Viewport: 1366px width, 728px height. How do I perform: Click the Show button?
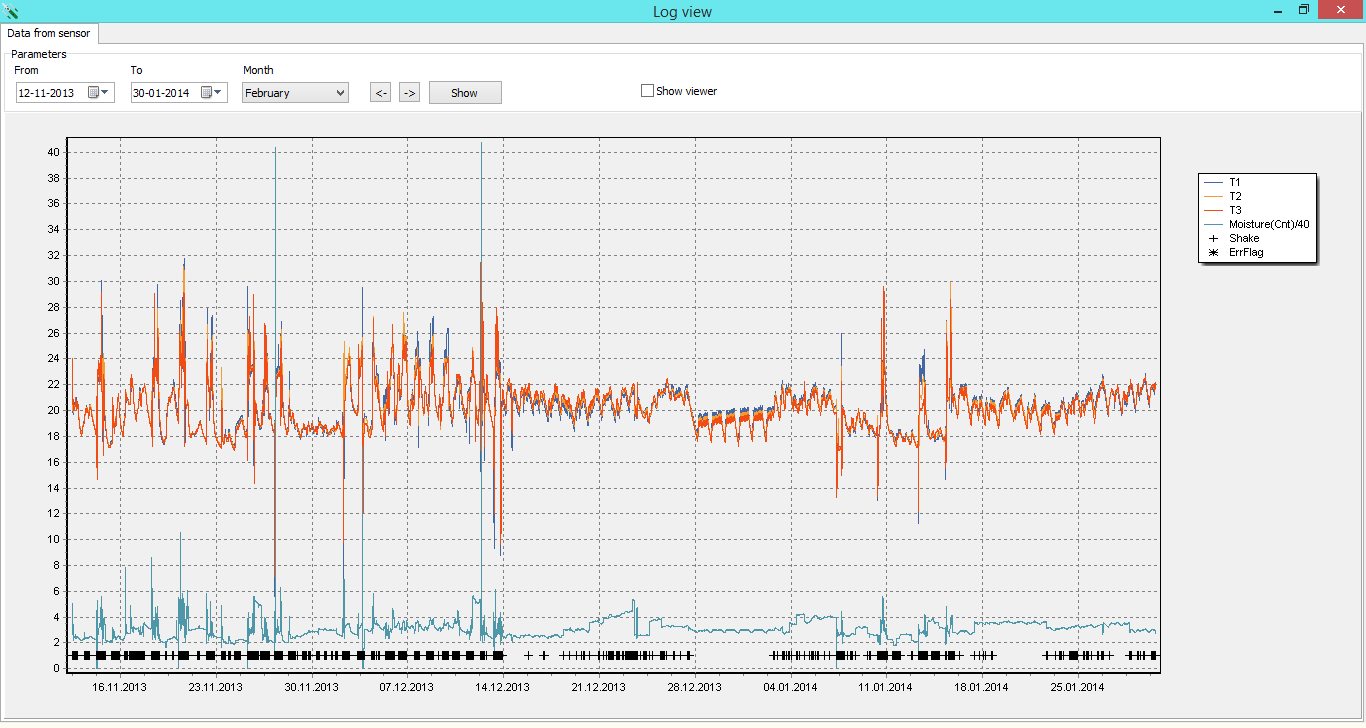465,93
